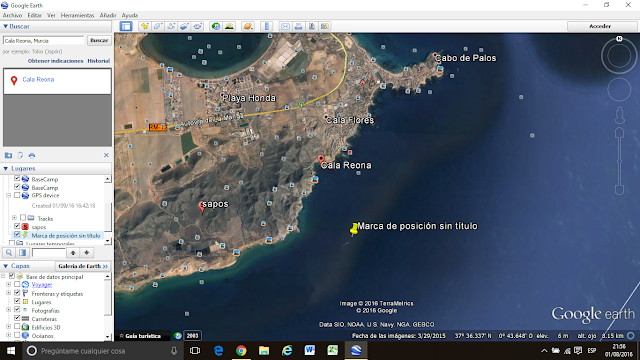Select the Add Path tool
The image size is (640, 360).
click(x=171, y=26)
